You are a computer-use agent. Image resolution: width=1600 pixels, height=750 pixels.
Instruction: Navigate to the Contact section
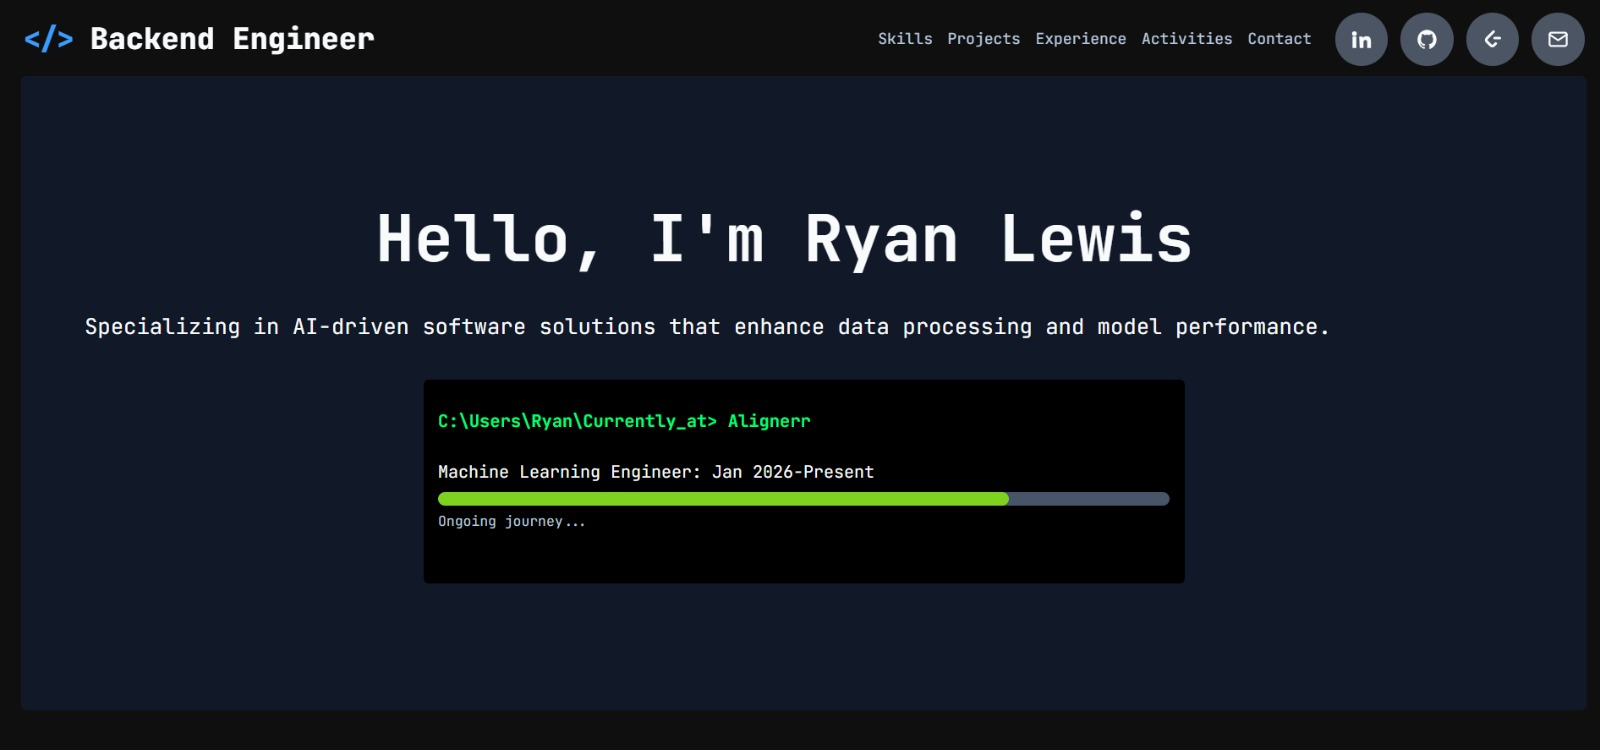(1279, 39)
